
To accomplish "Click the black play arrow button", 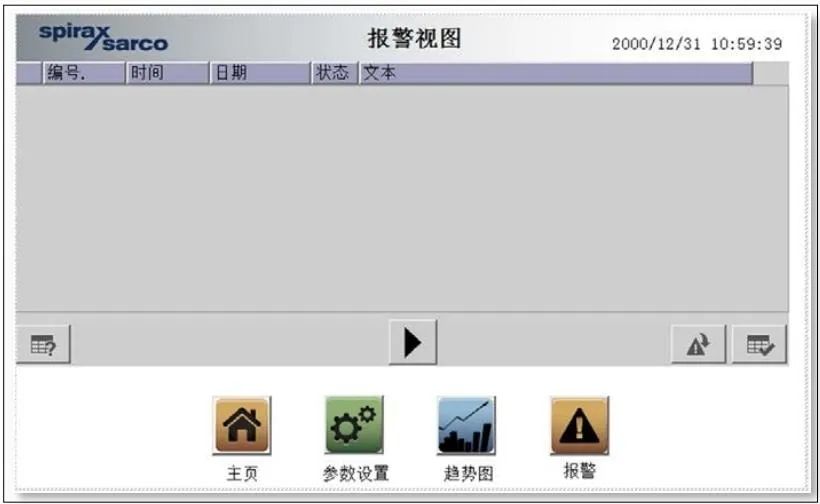I will 413,343.
